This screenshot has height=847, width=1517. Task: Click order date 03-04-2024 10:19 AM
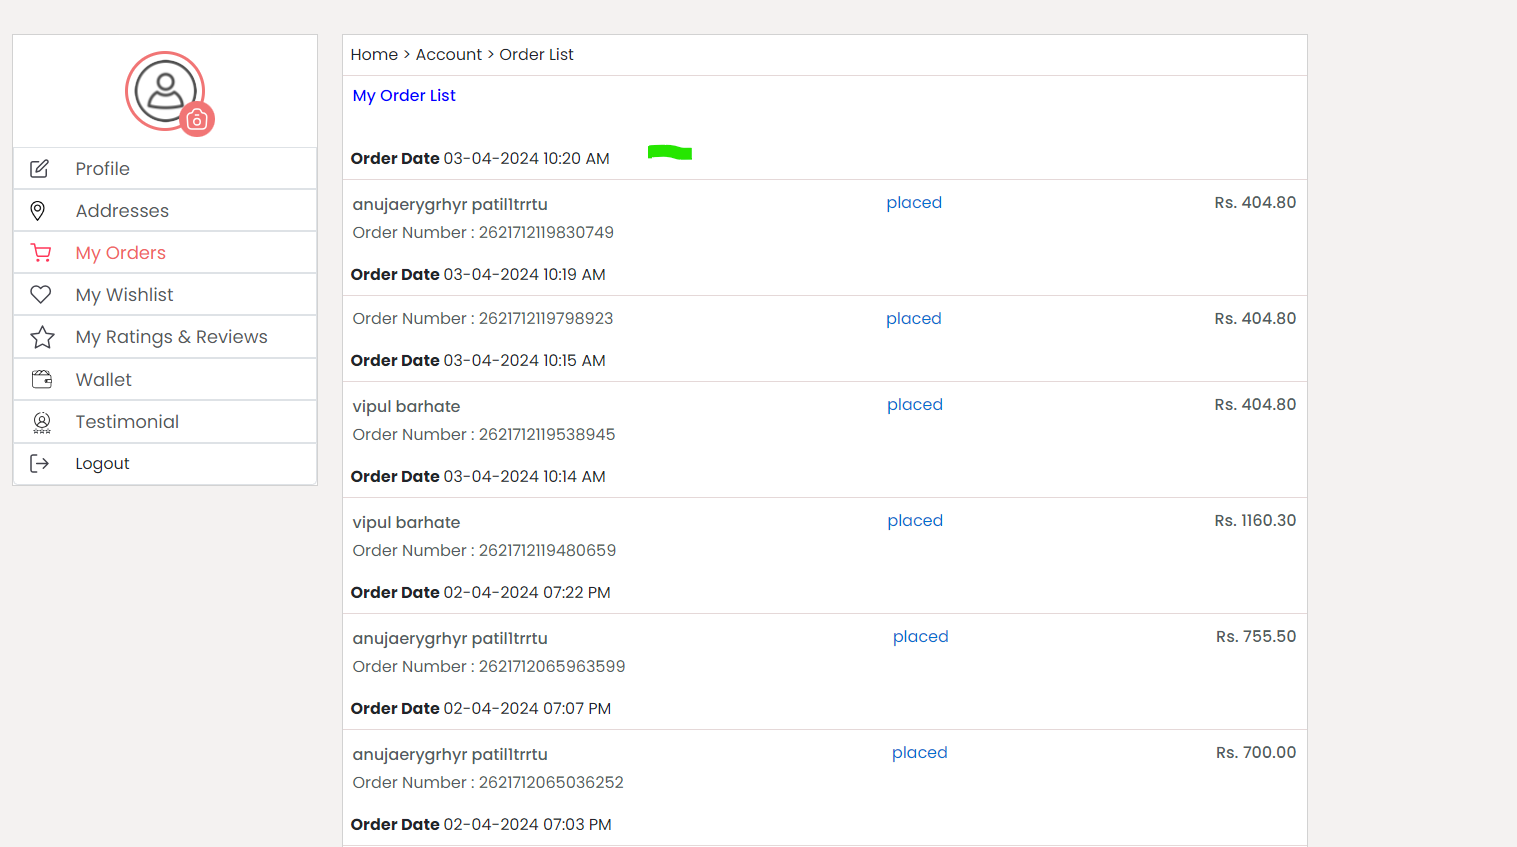click(478, 275)
